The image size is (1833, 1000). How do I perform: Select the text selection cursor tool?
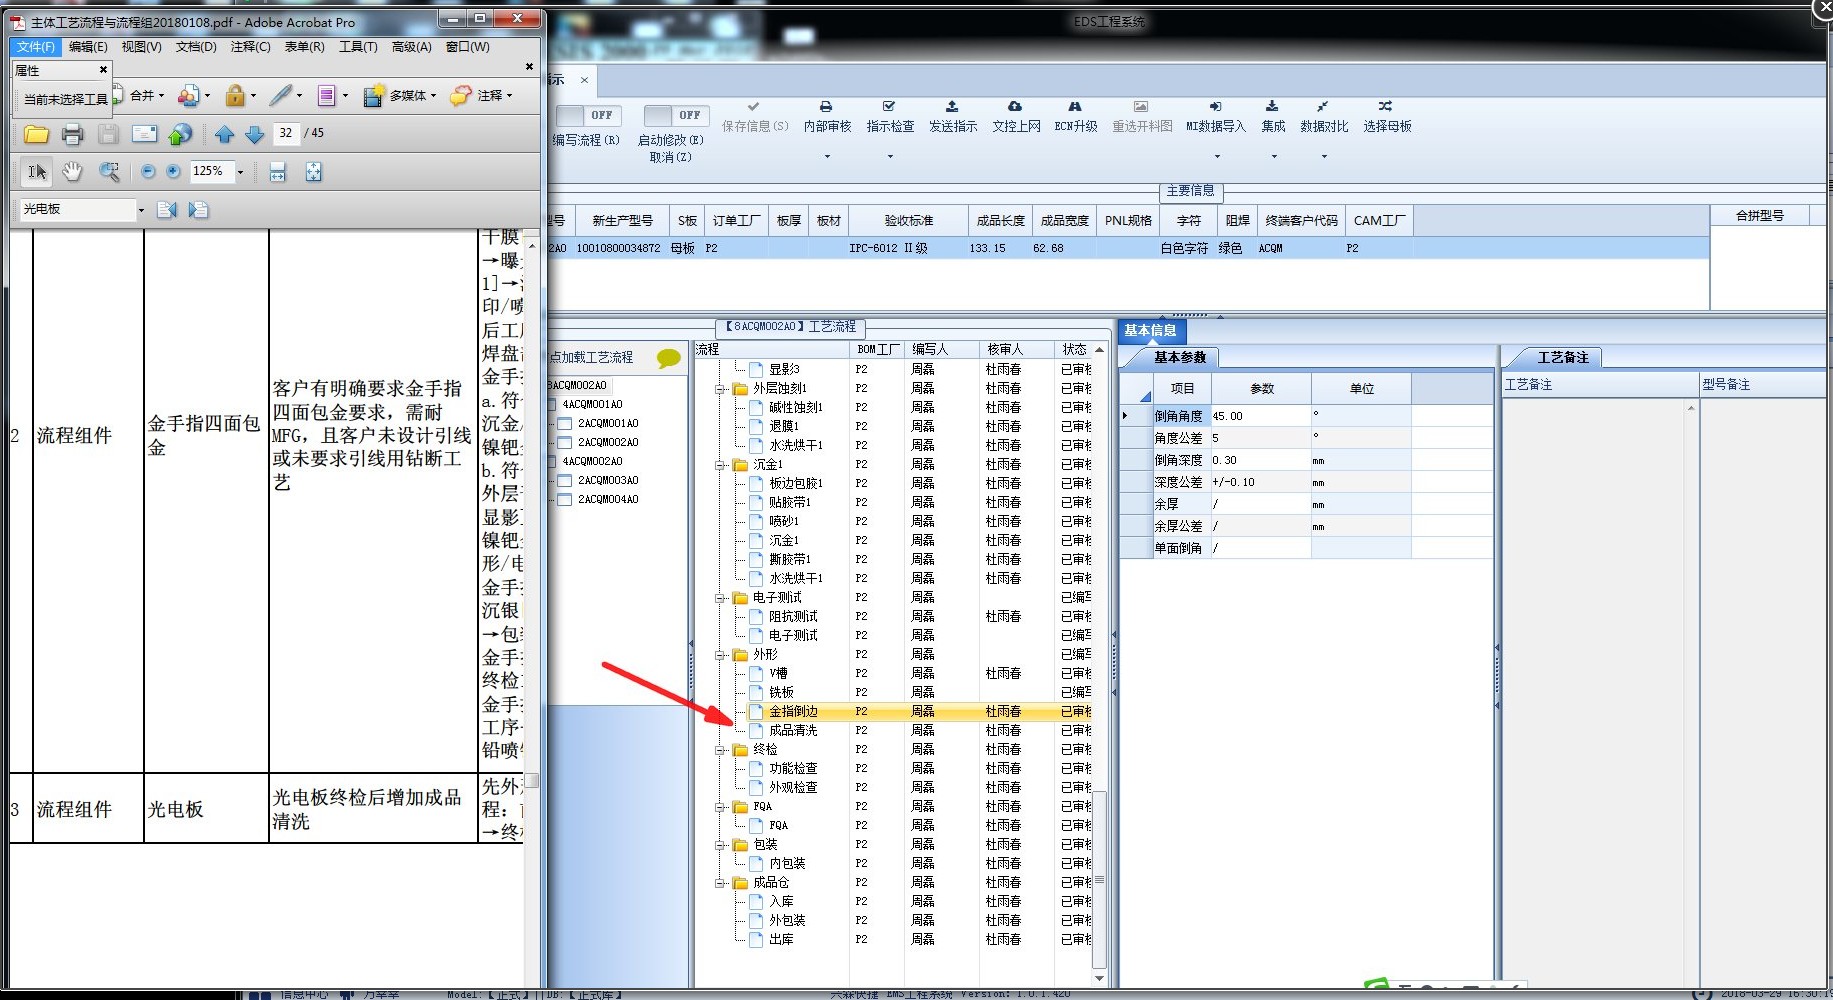pyautogui.click(x=37, y=172)
